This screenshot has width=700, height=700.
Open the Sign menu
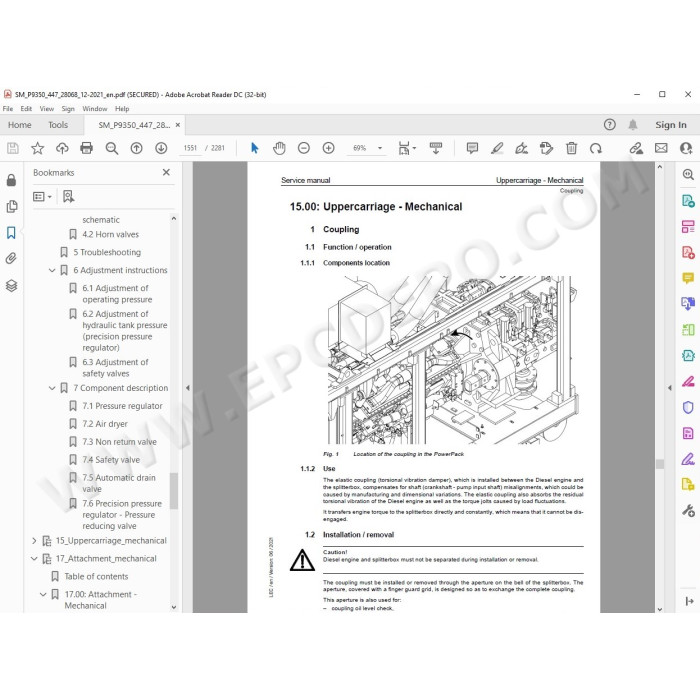point(68,108)
